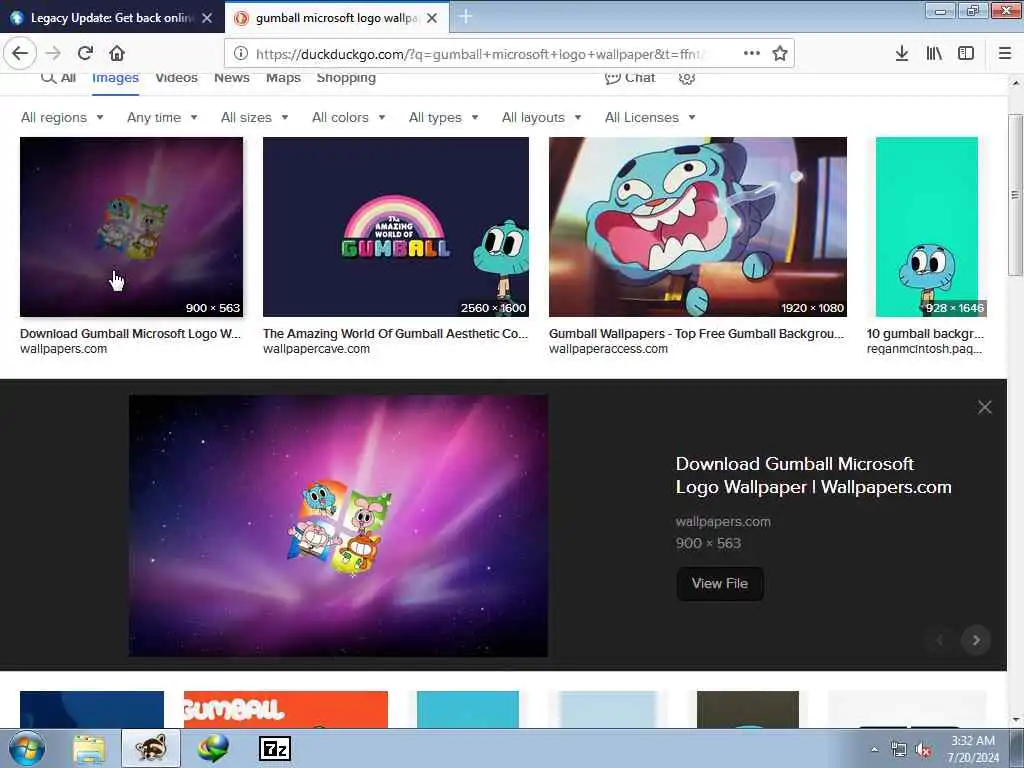Expand the All regions filter
This screenshot has height=768, width=1024.
(x=62, y=118)
